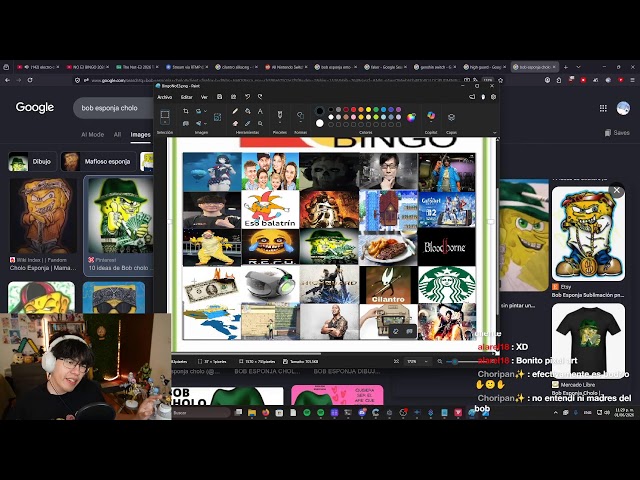Open the Pinterest 10 ideas de Bob cholo result
Viewport: 640px width, 480px height.
pos(118,225)
